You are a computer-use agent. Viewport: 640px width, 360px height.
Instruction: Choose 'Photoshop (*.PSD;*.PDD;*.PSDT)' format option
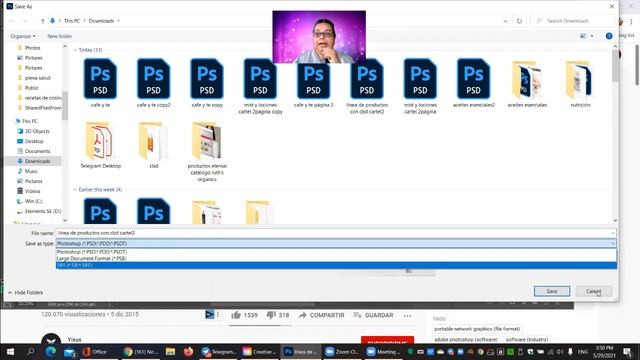(336, 252)
